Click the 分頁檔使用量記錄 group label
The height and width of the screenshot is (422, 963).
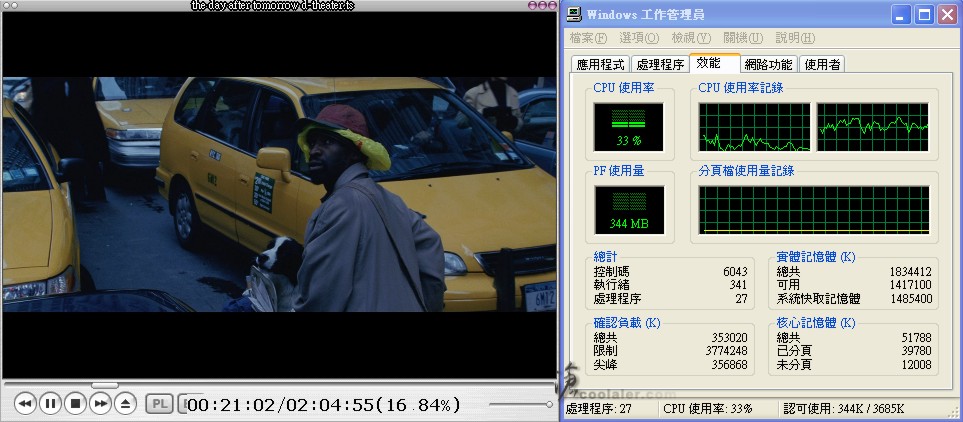[x=746, y=171]
